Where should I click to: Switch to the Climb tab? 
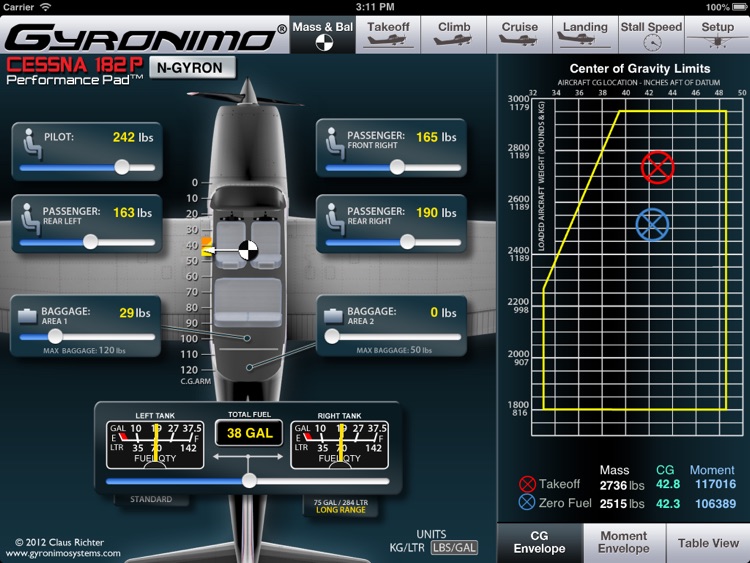[x=454, y=35]
